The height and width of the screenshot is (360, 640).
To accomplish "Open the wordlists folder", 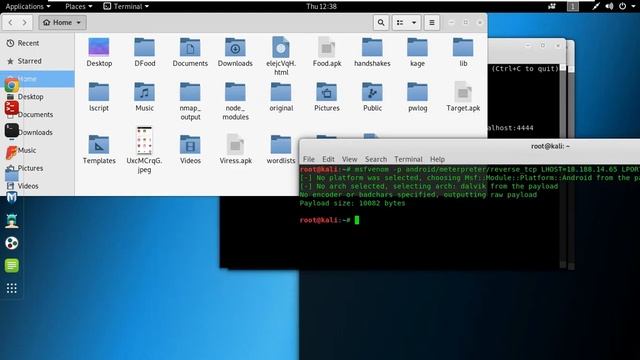I will [281, 150].
